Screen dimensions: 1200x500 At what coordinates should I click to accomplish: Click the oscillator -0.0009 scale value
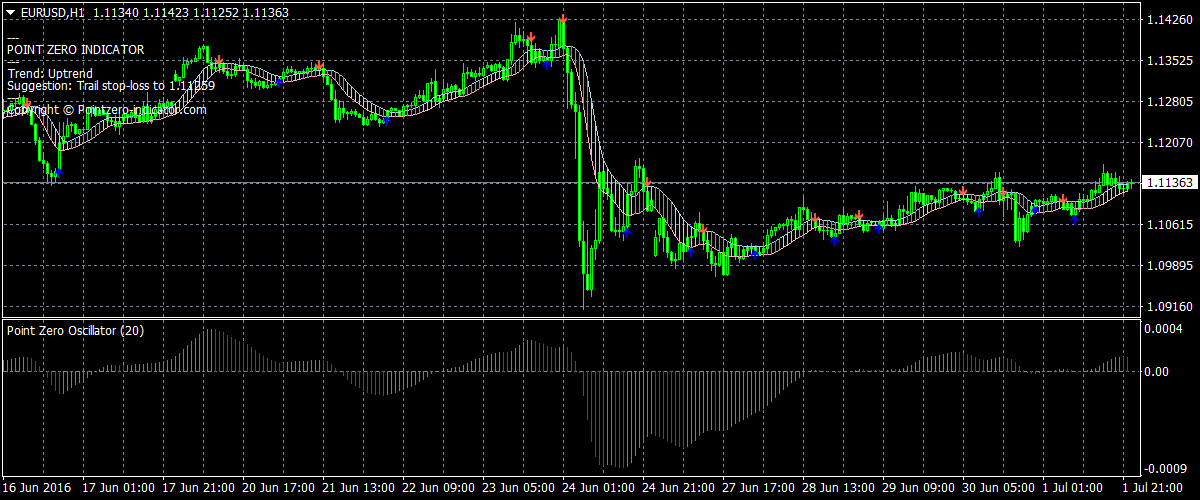(x=1167, y=468)
